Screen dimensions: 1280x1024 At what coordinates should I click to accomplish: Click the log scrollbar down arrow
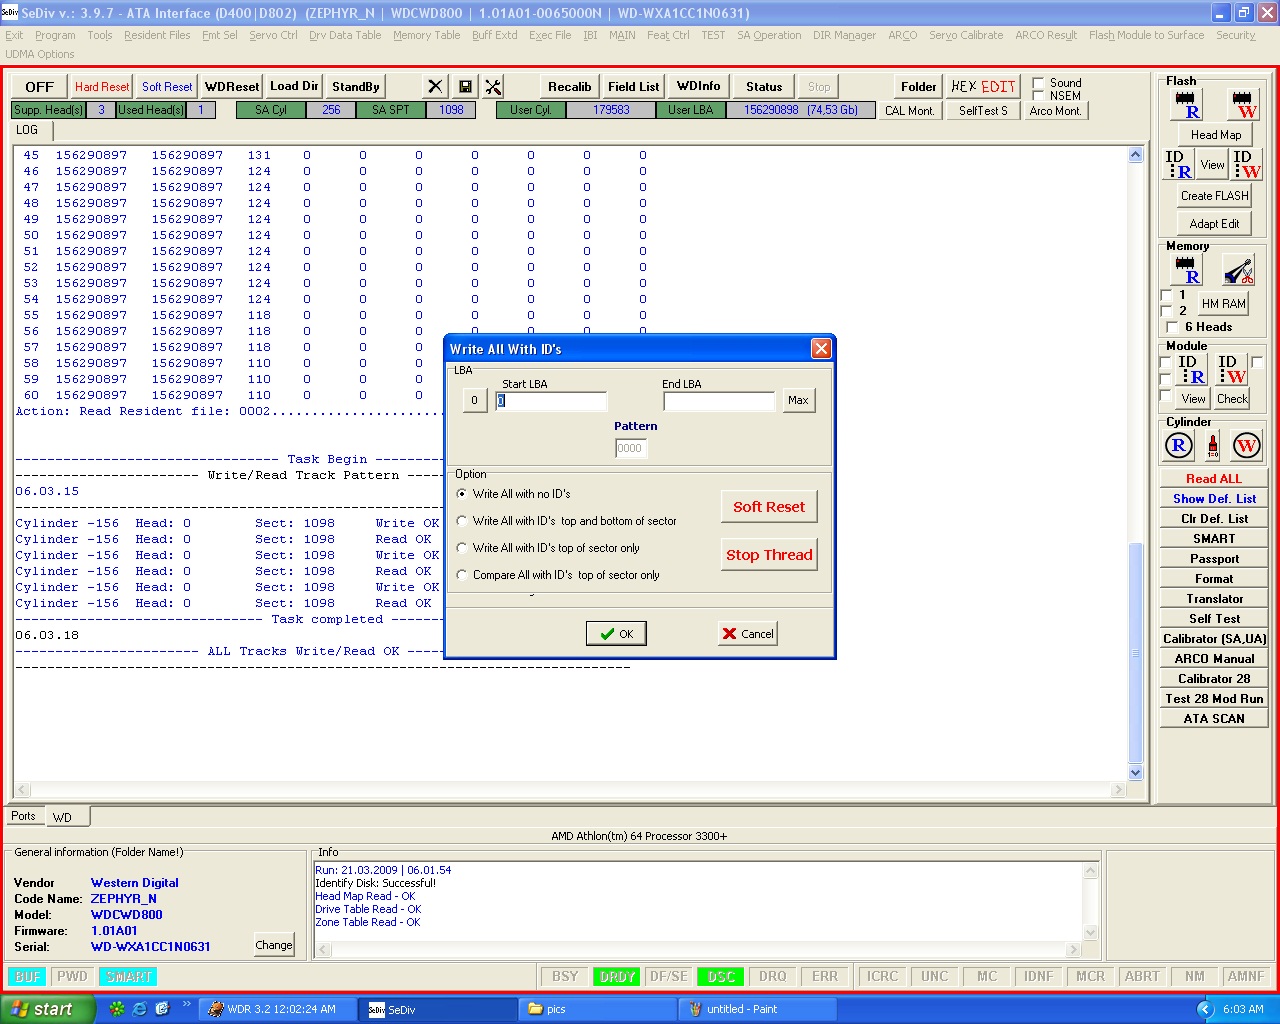tap(1135, 772)
